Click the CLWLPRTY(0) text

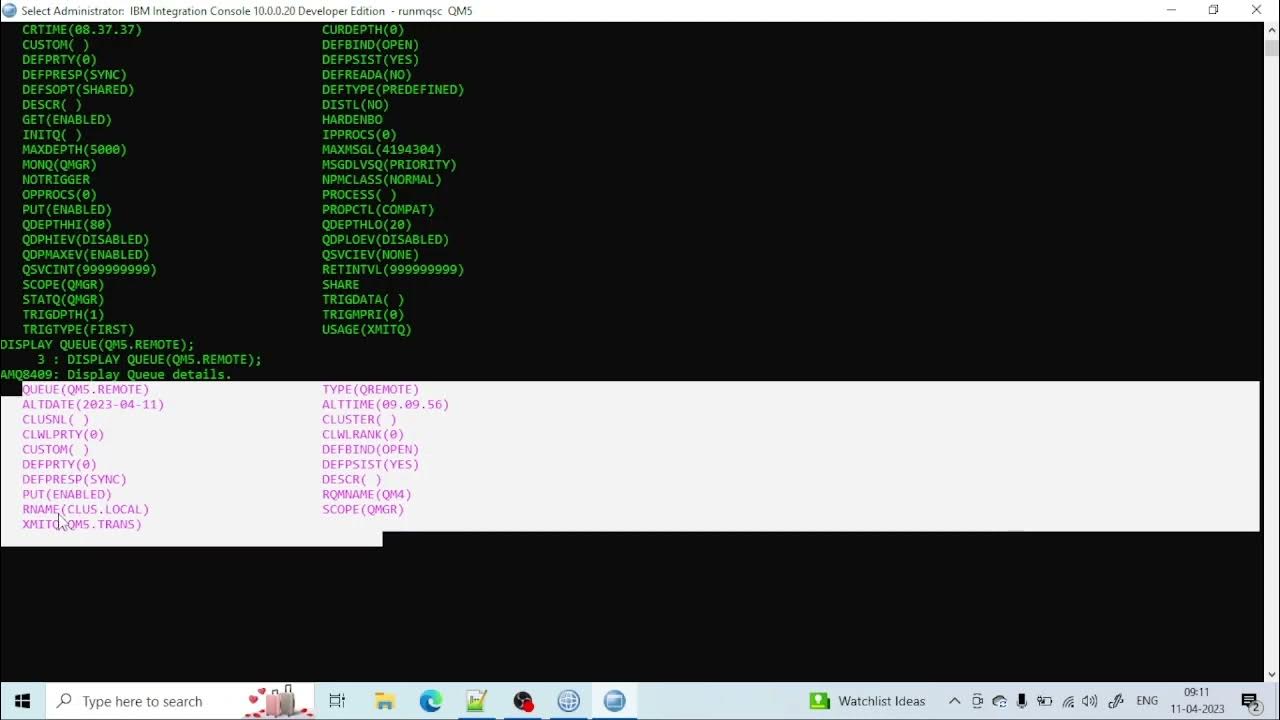pos(63,434)
